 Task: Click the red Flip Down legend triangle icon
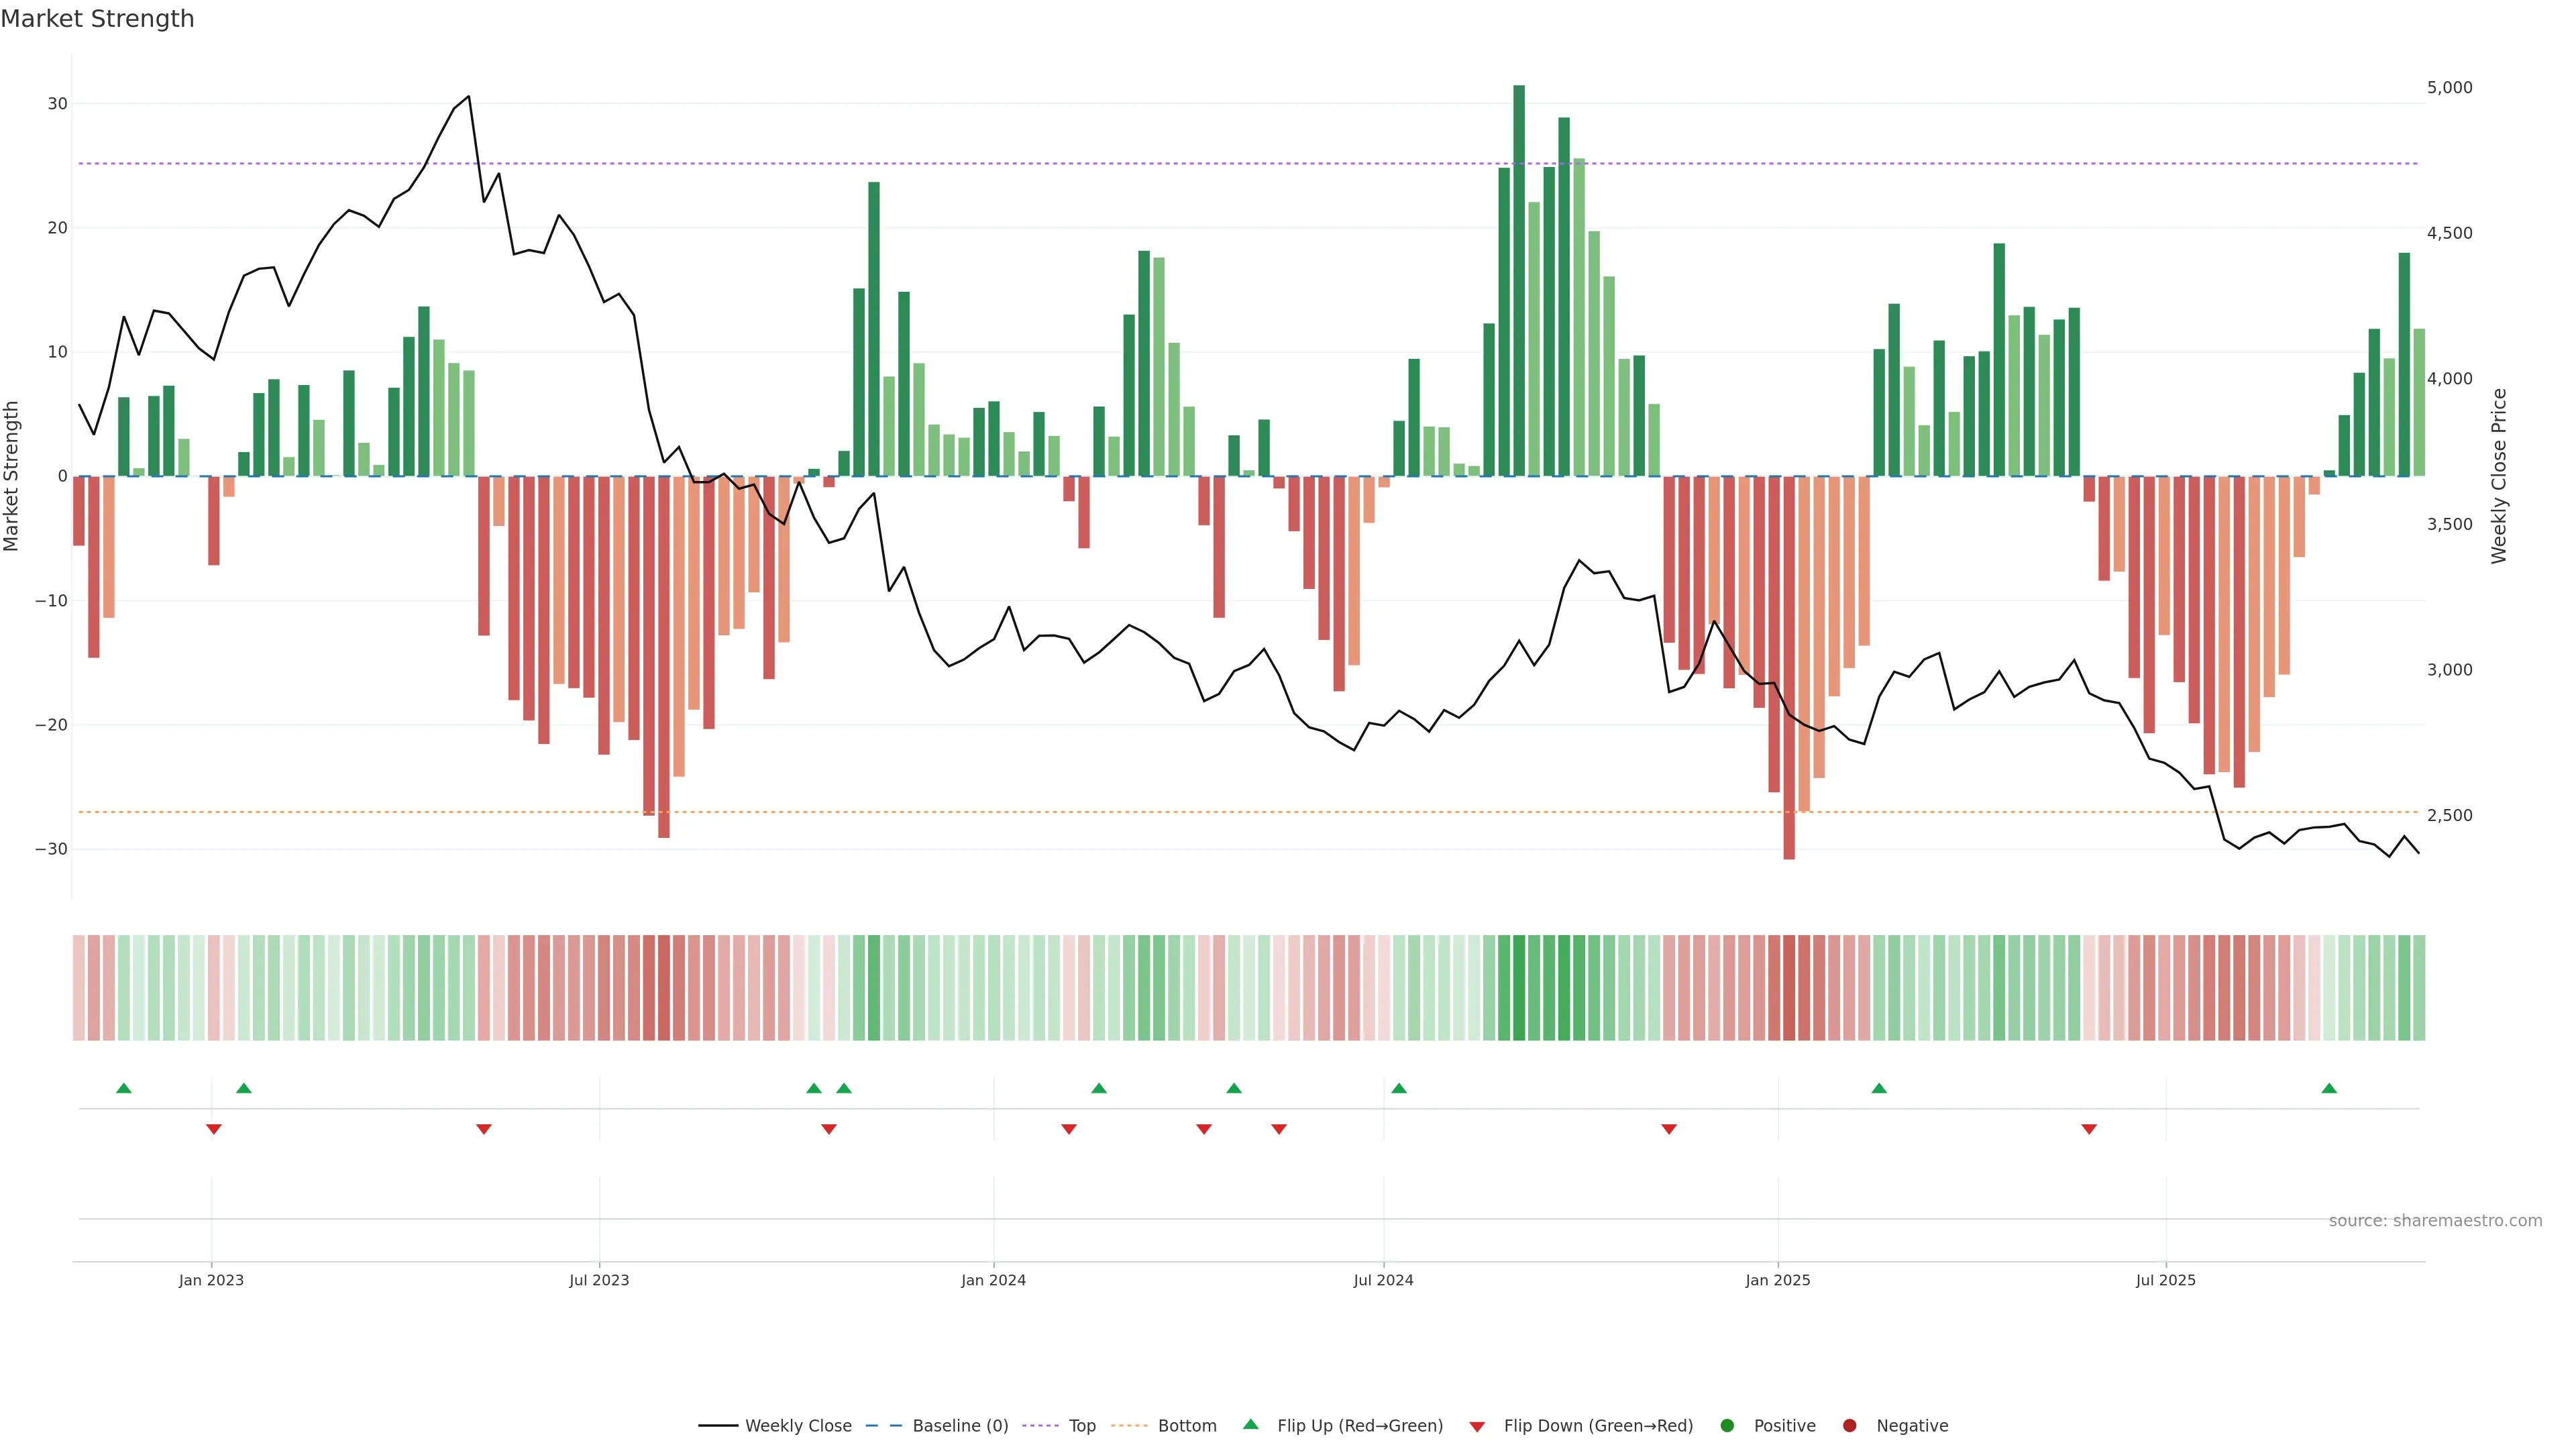(1477, 1426)
